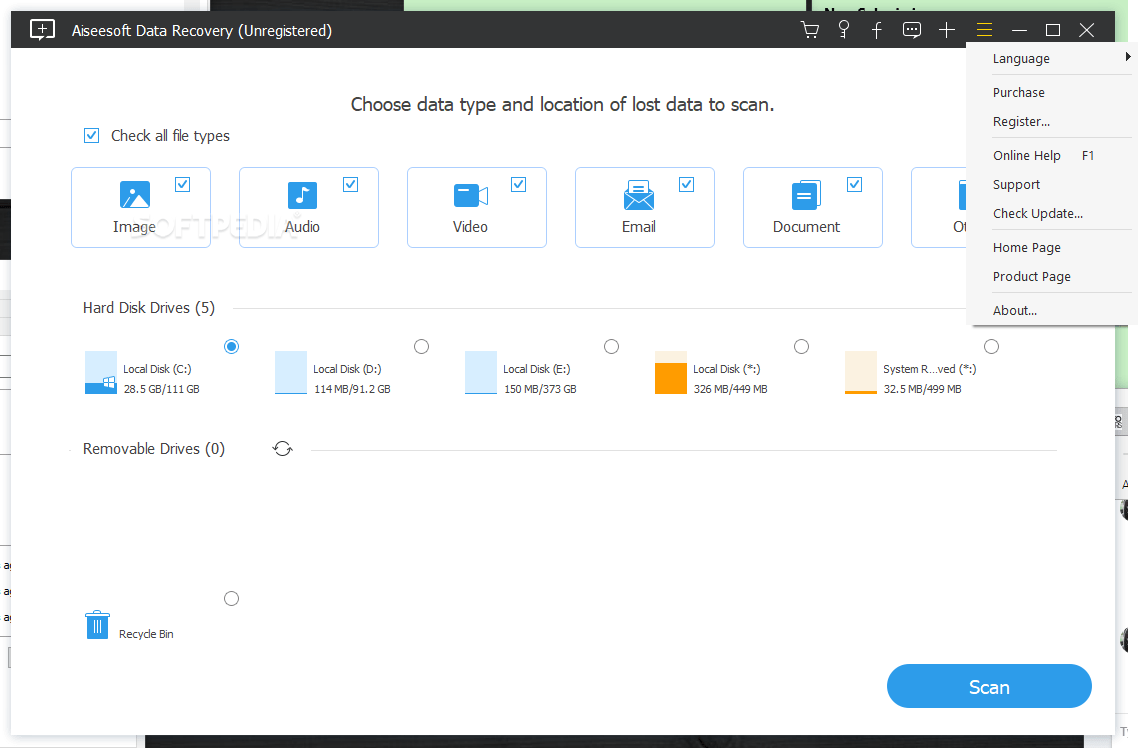Click the 150 MB/373 GB size text
This screenshot has height=748, width=1138.
click(x=540, y=389)
